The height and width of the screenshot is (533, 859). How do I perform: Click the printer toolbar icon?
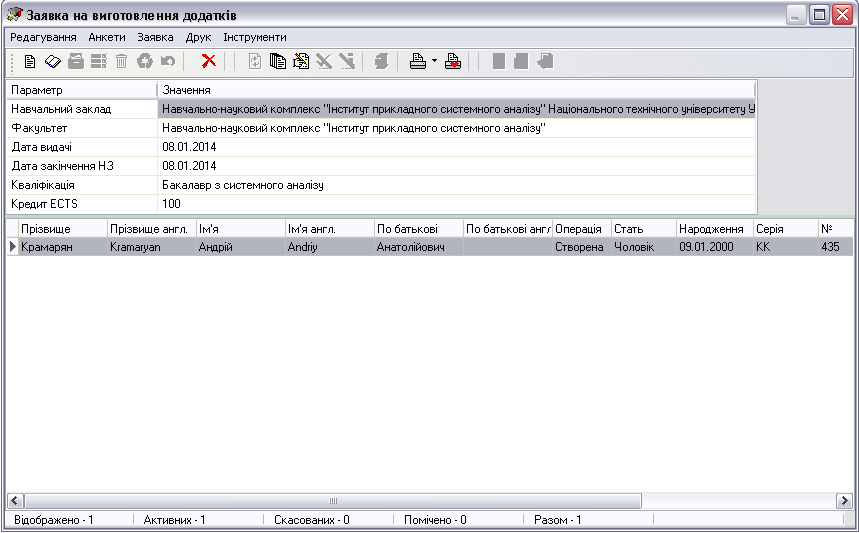point(418,61)
